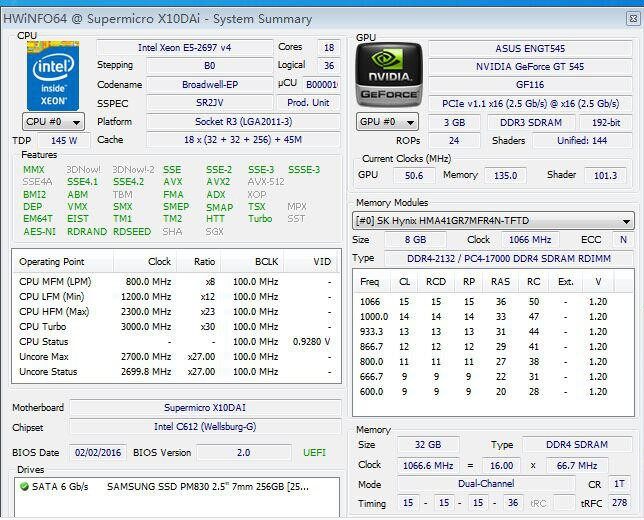Click the 3 GB video memory field
644x520 pixels.
coord(454,122)
